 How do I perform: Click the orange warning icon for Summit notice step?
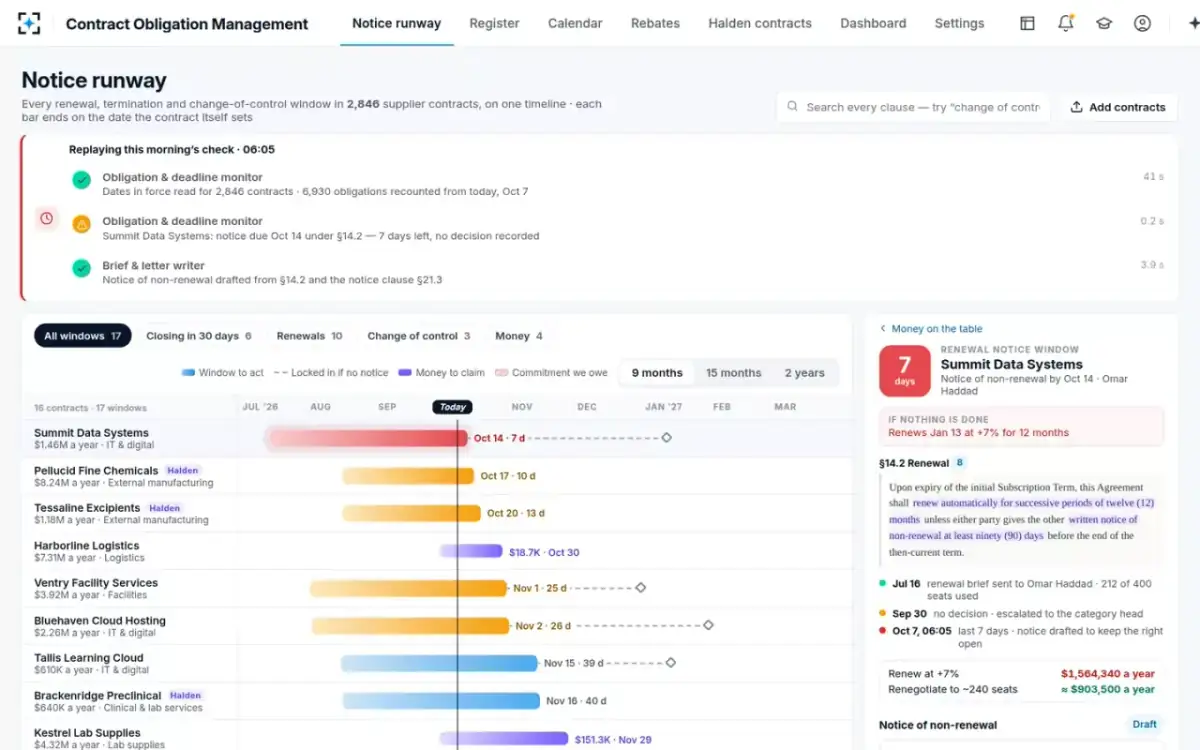click(x=81, y=224)
